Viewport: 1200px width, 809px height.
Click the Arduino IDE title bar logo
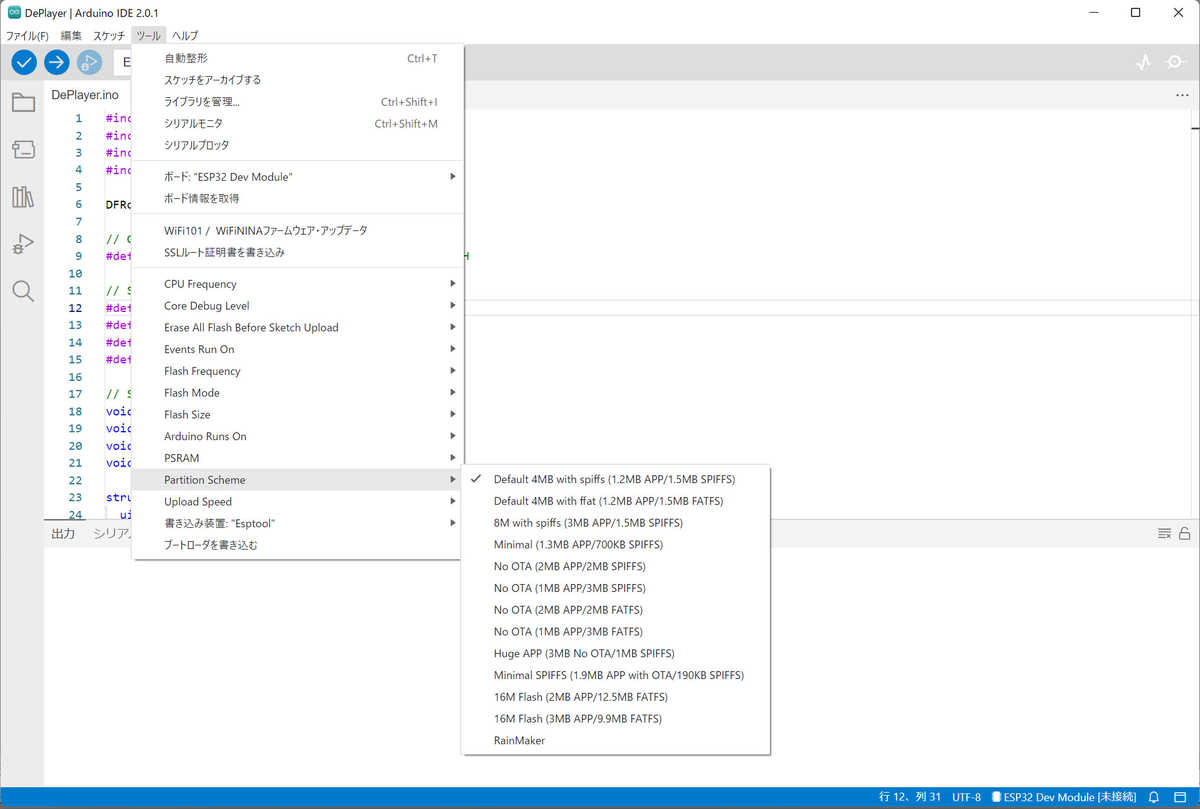pos(14,12)
